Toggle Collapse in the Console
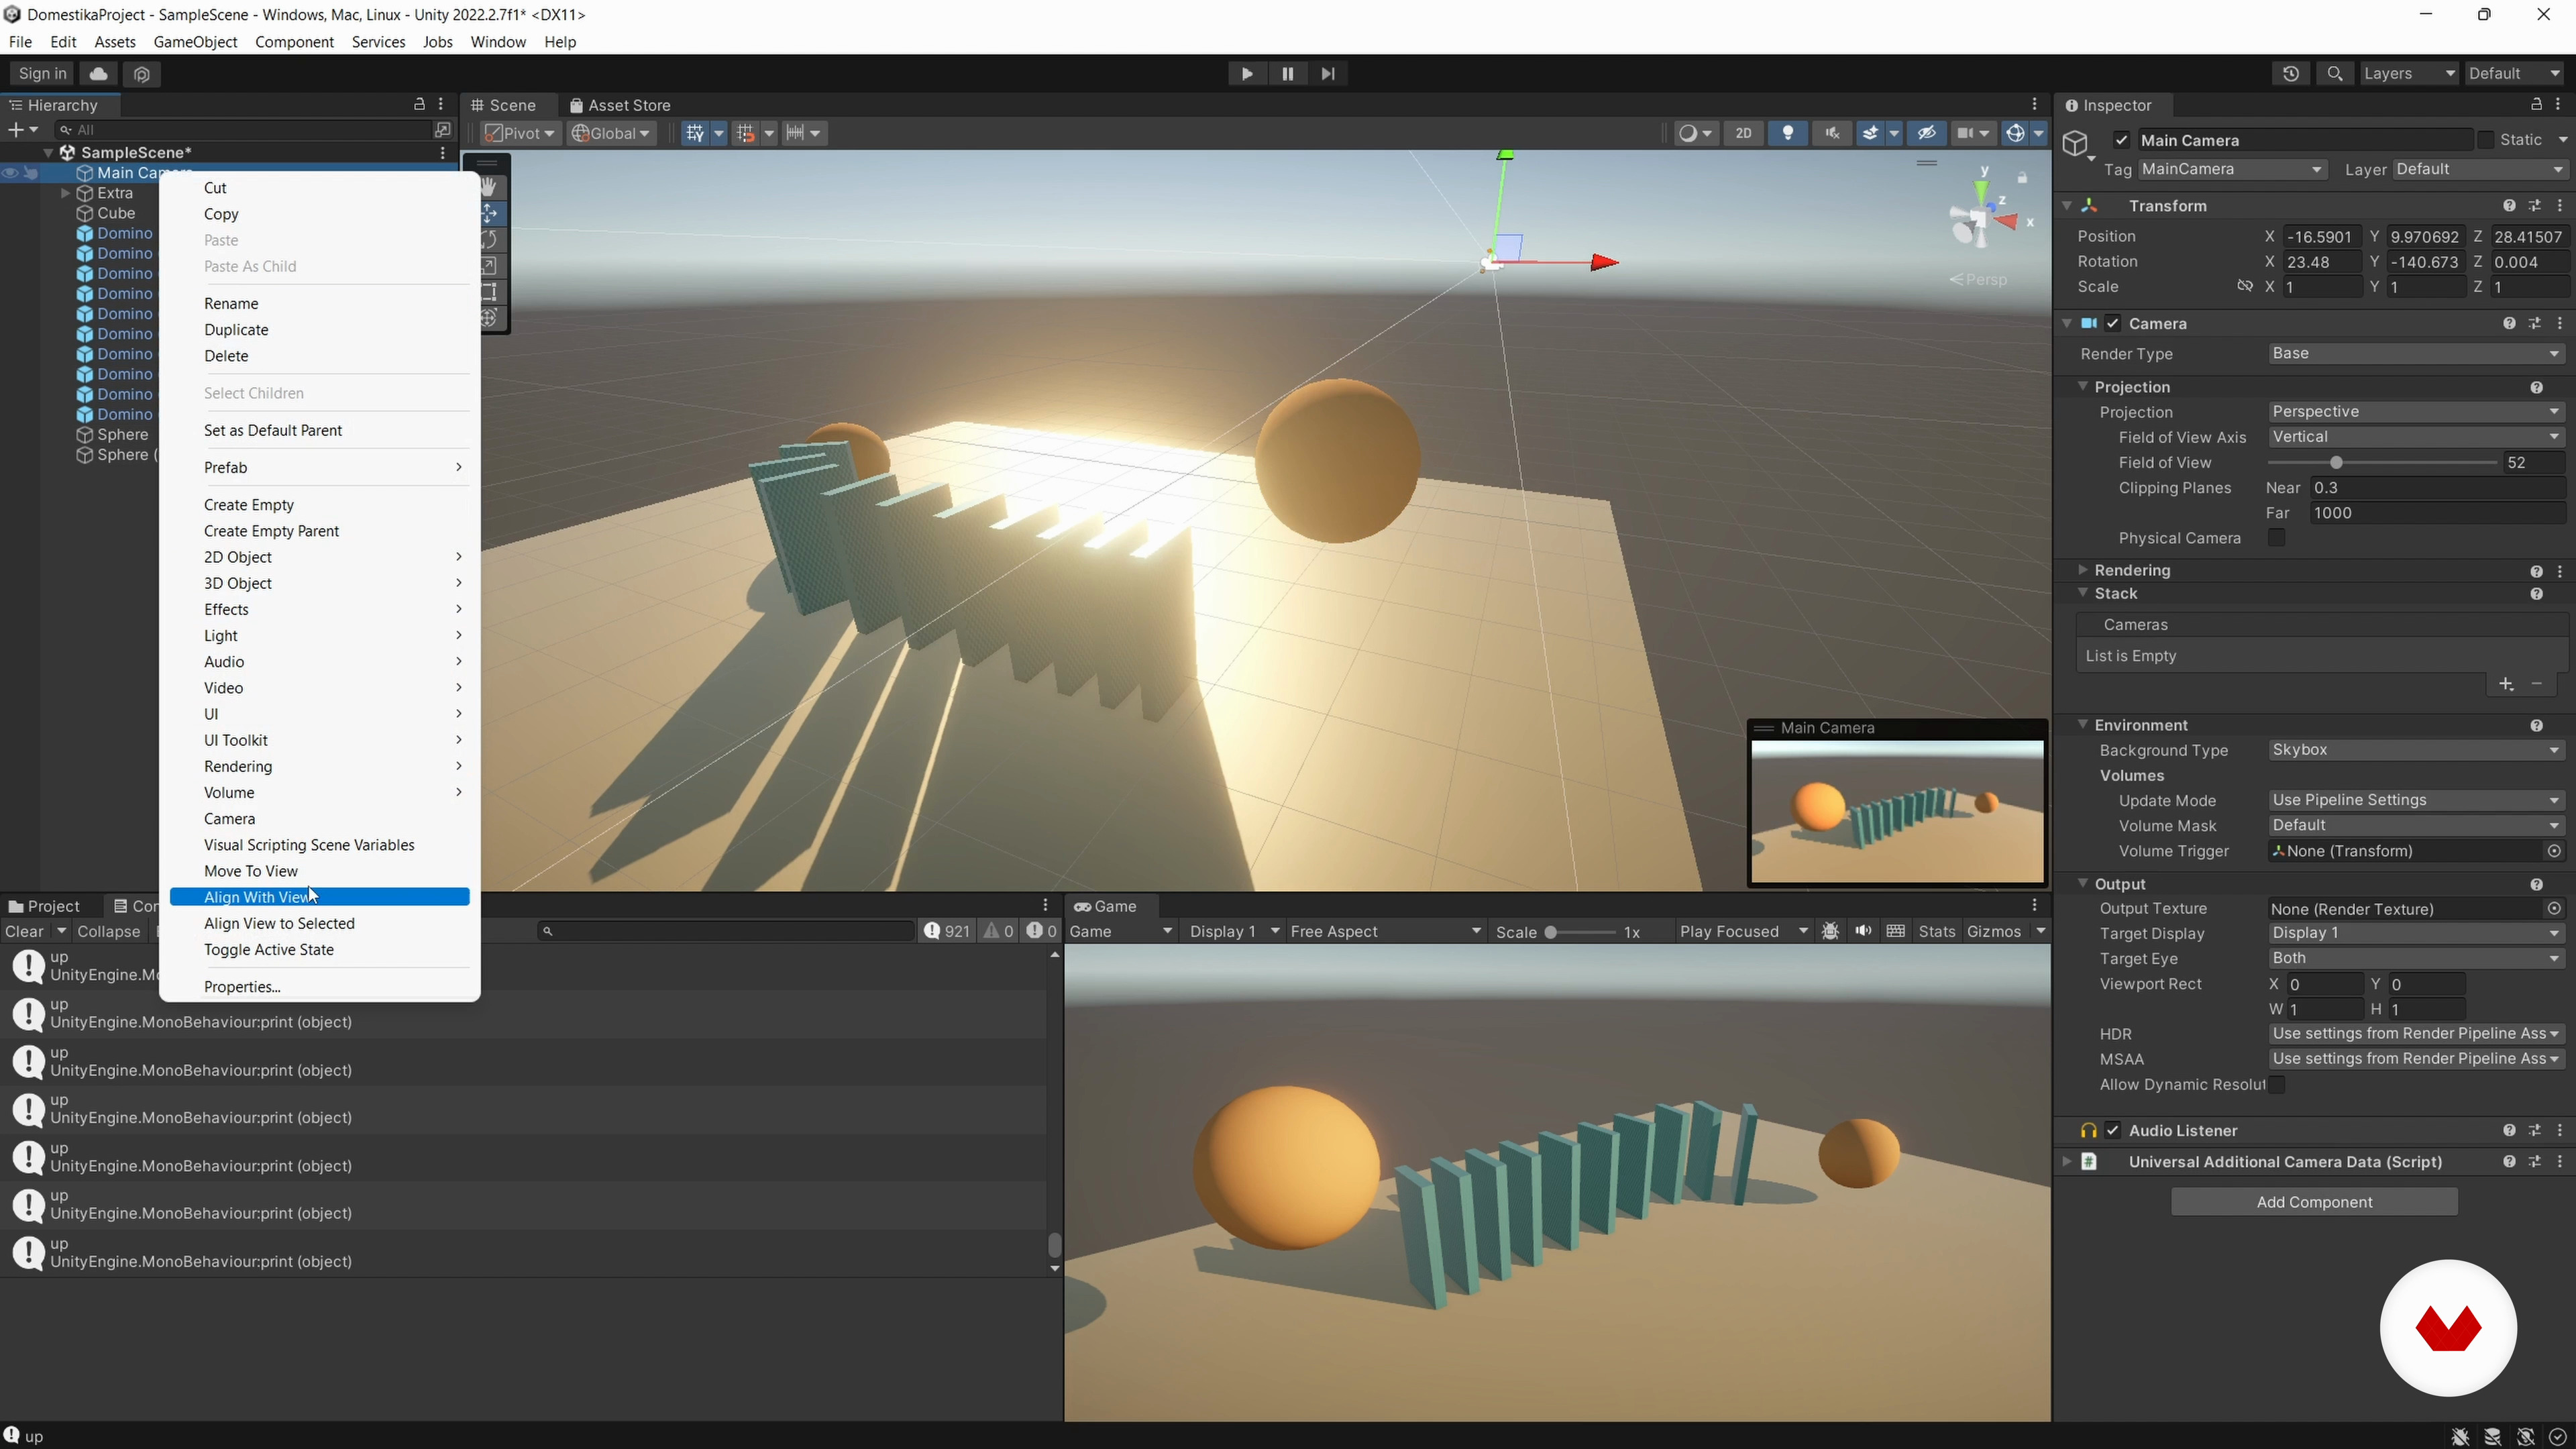 pos(108,931)
